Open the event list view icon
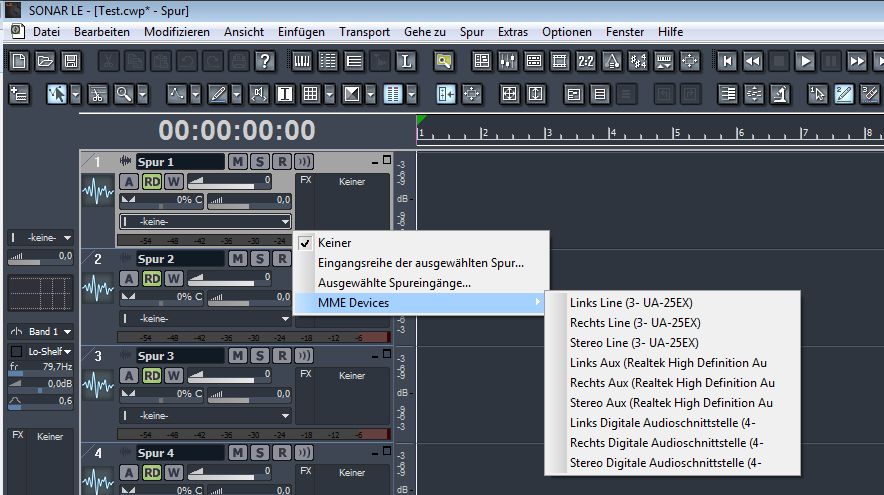Image resolution: width=884 pixels, height=495 pixels. (328, 61)
